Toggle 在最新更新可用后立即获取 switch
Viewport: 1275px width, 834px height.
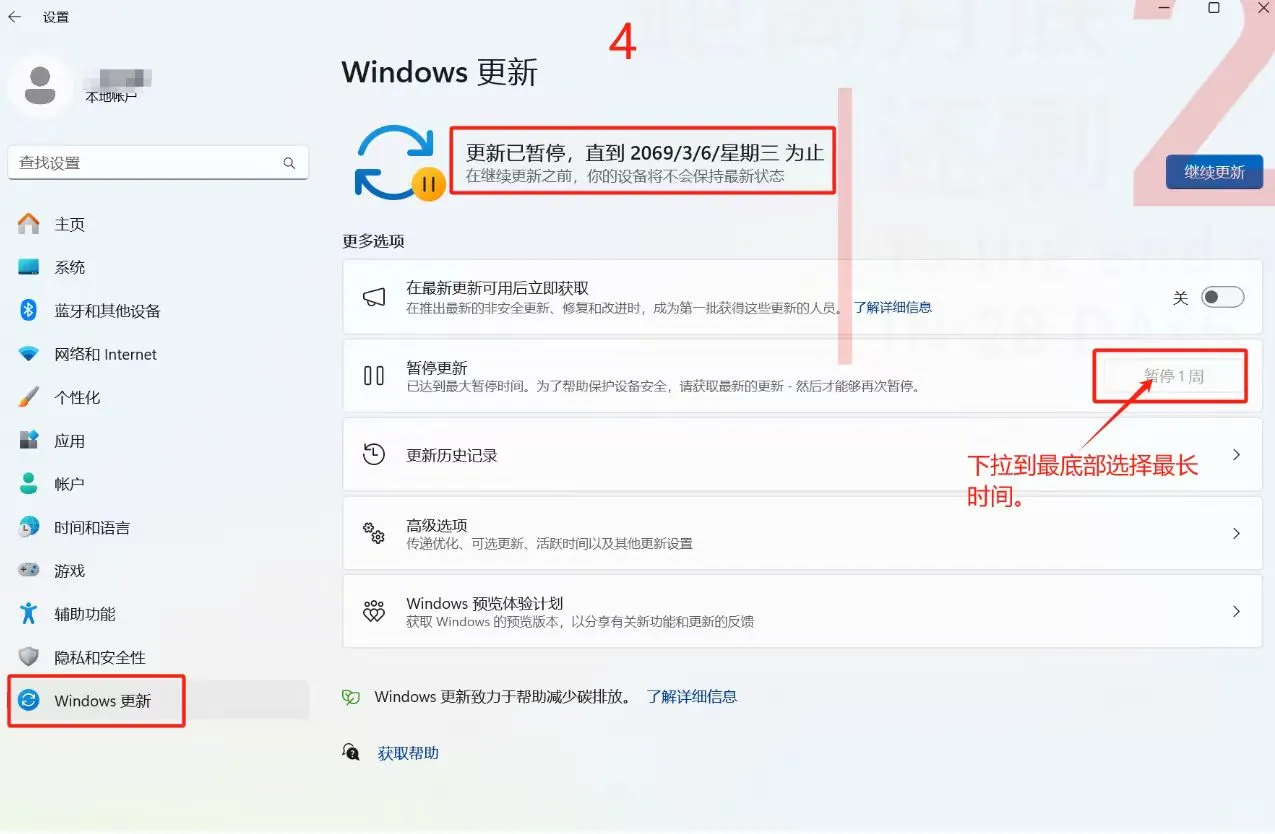click(1222, 297)
